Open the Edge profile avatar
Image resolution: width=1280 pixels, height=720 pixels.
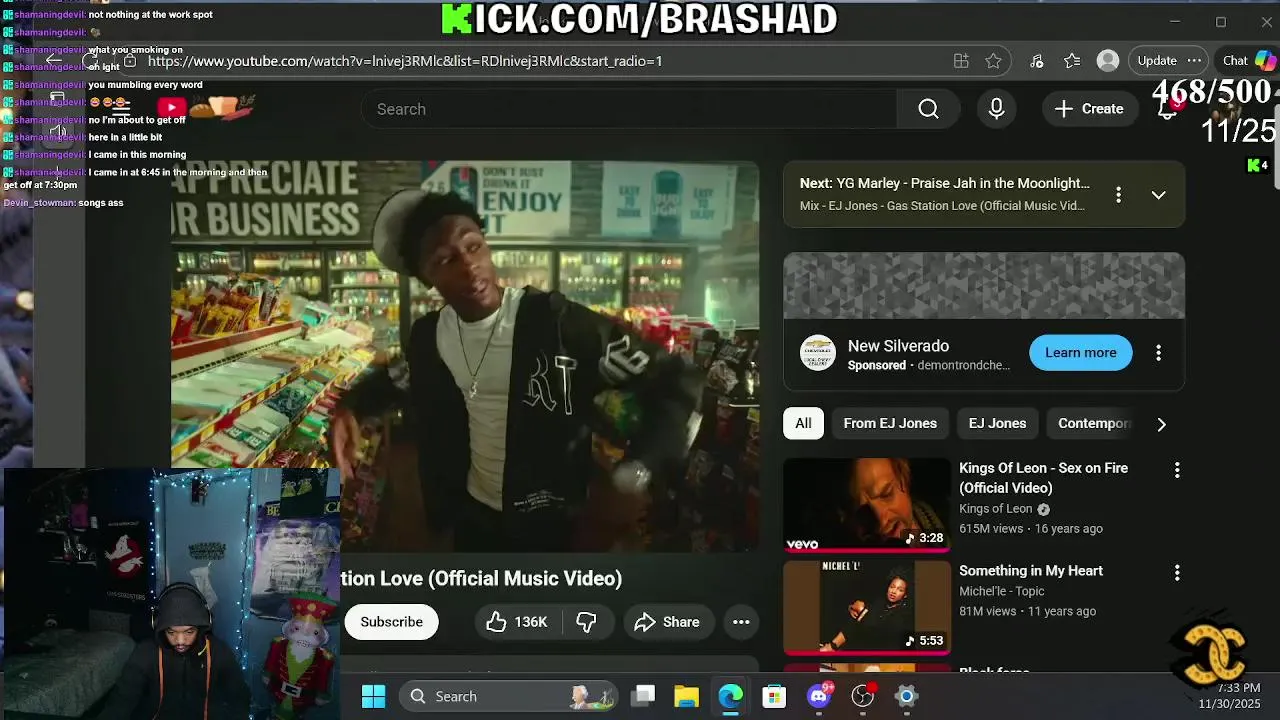click(x=1107, y=61)
